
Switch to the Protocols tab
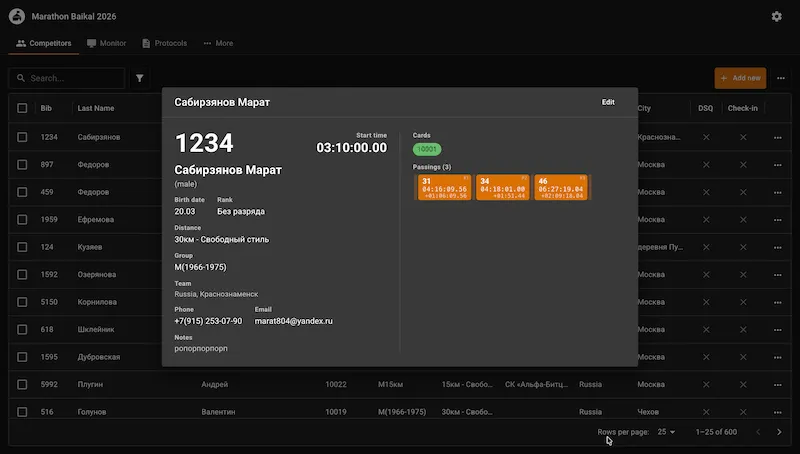click(x=164, y=43)
